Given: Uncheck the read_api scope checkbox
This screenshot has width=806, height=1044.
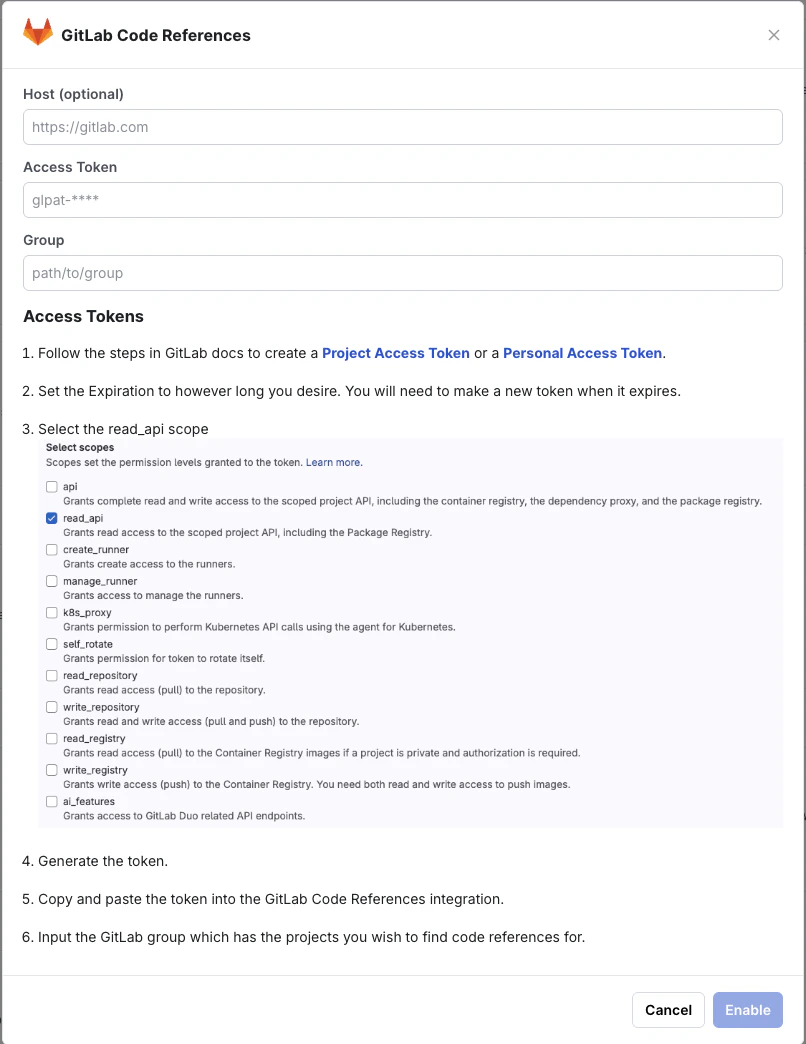Looking at the screenshot, I should click(x=51, y=518).
